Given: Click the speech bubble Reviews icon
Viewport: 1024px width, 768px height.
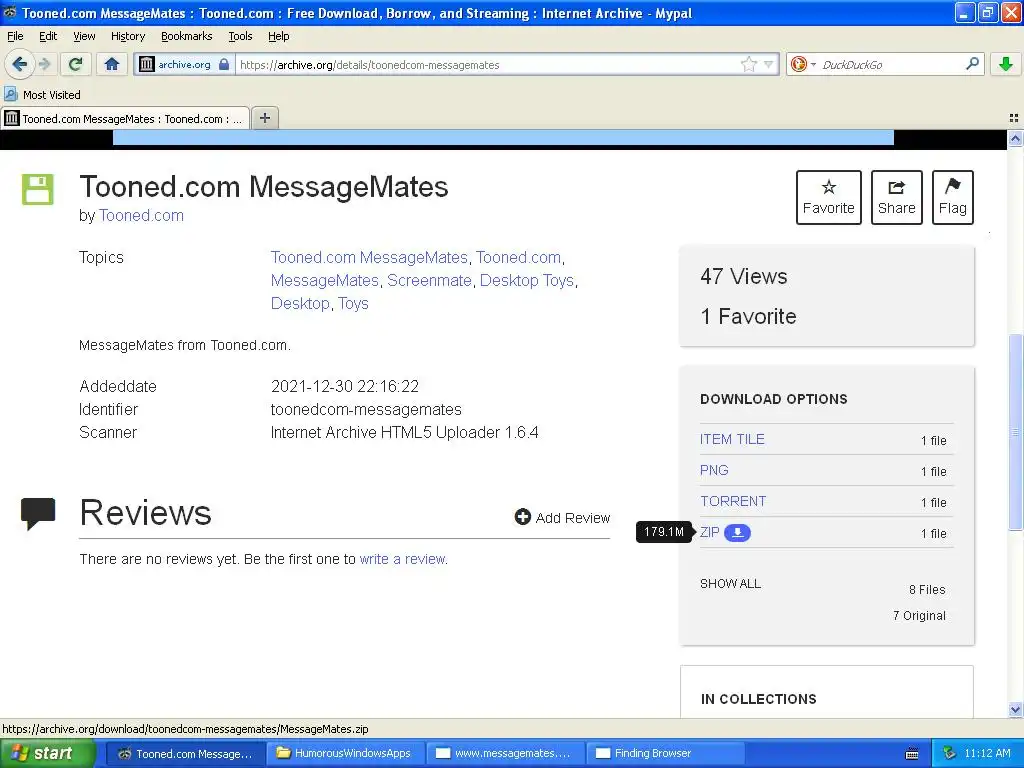Looking at the screenshot, I should pyautogui.click(x=38, y=513).
